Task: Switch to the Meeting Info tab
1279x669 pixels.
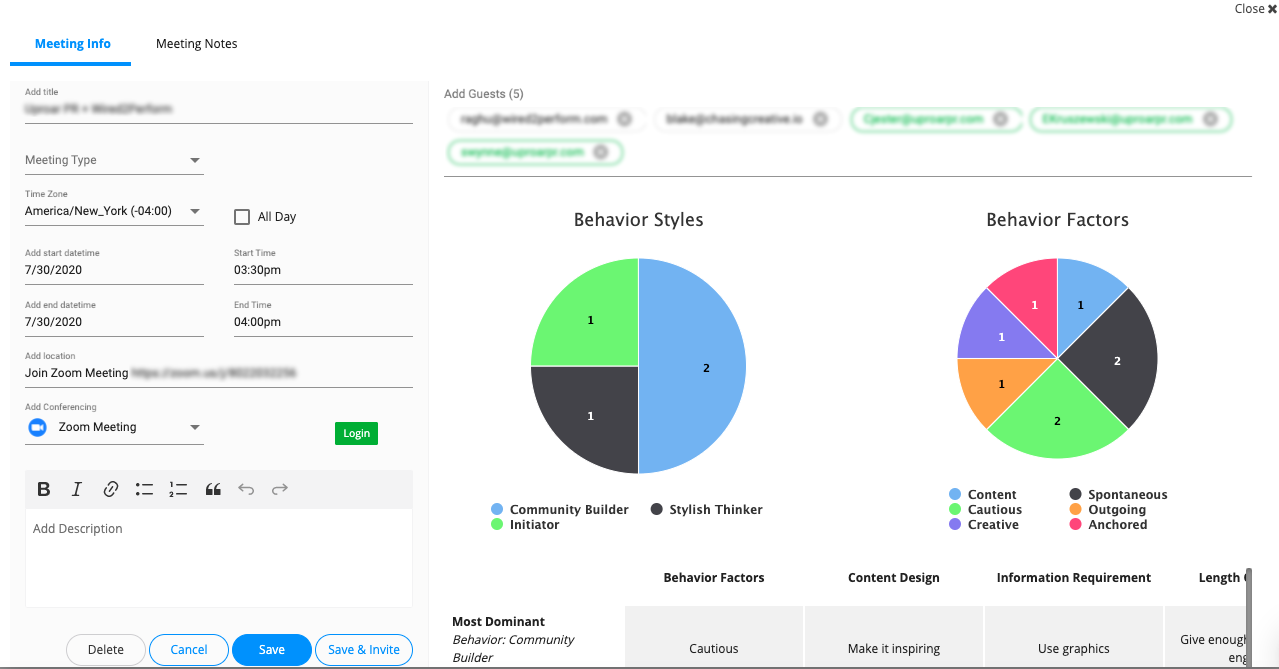Action: pyautogui.click(x=72, y=44)
